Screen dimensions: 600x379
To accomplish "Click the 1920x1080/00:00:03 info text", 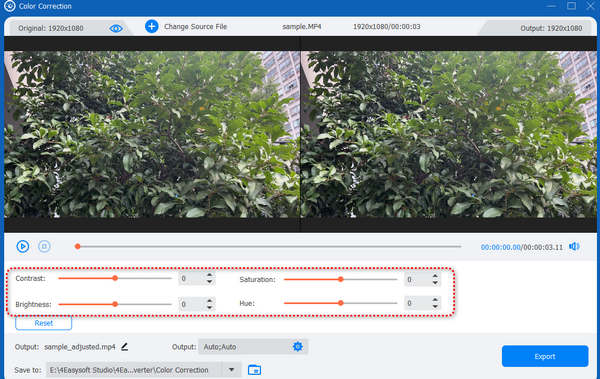I will (x=386, y=26).
